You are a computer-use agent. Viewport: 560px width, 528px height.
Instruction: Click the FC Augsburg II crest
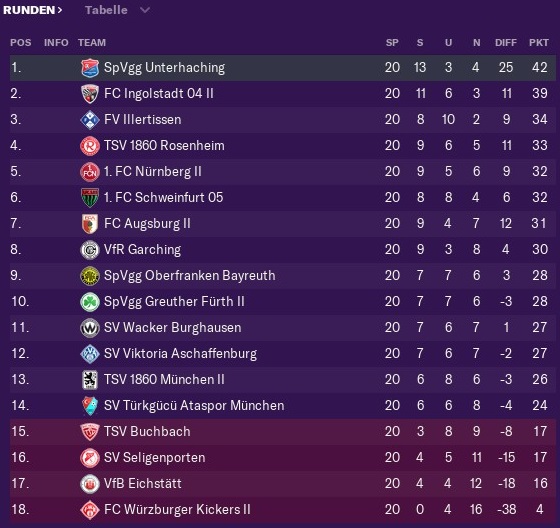coord(90,224)
